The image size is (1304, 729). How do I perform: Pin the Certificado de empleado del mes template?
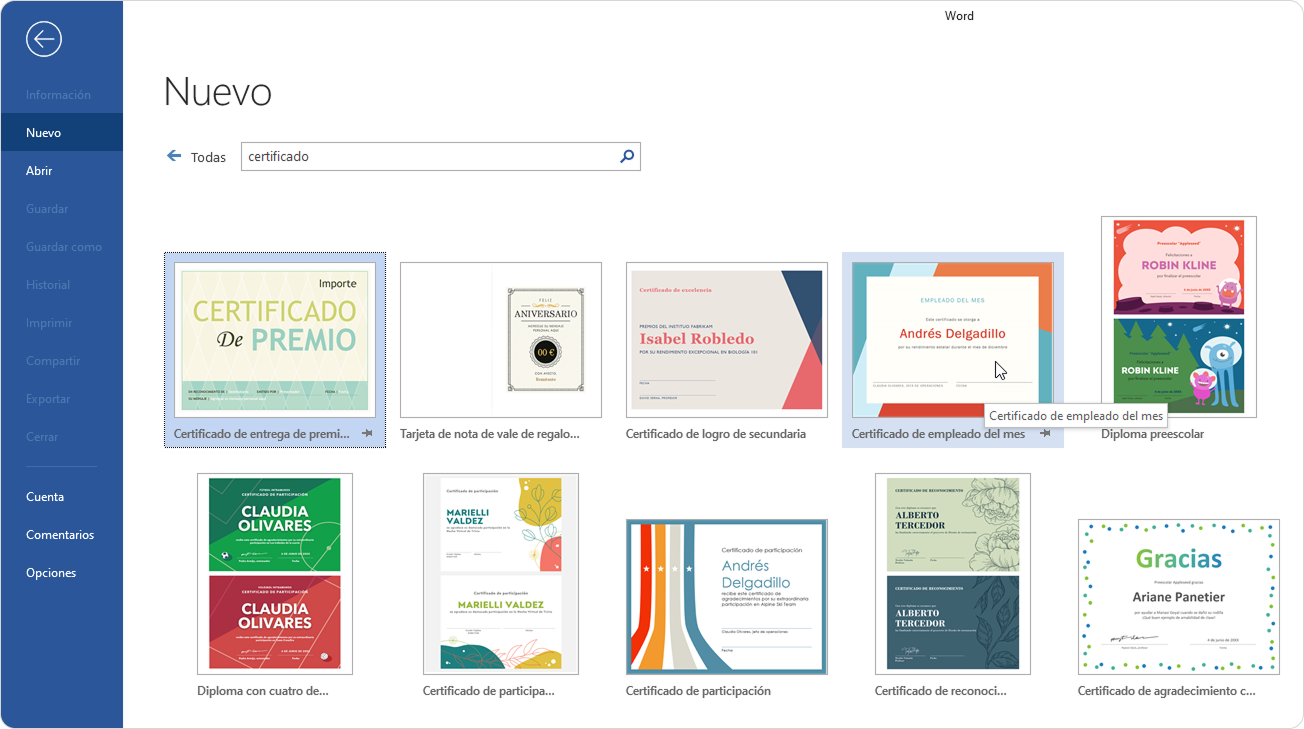[x=1046, y=434]
